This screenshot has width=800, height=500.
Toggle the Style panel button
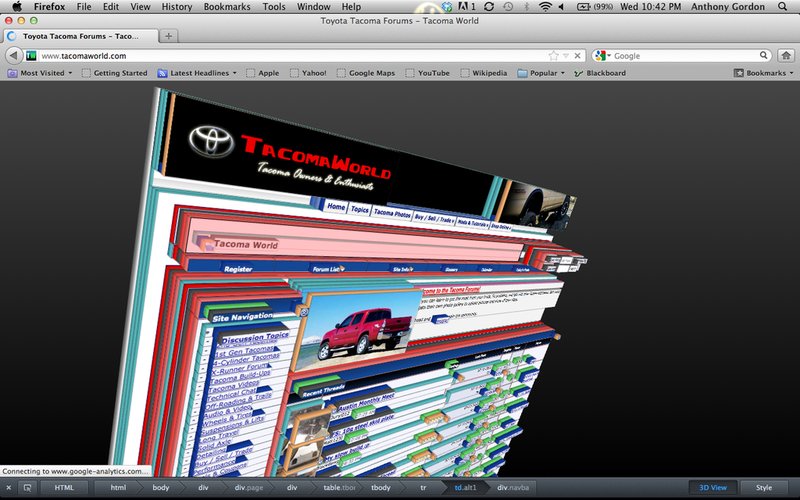[764, 488]
